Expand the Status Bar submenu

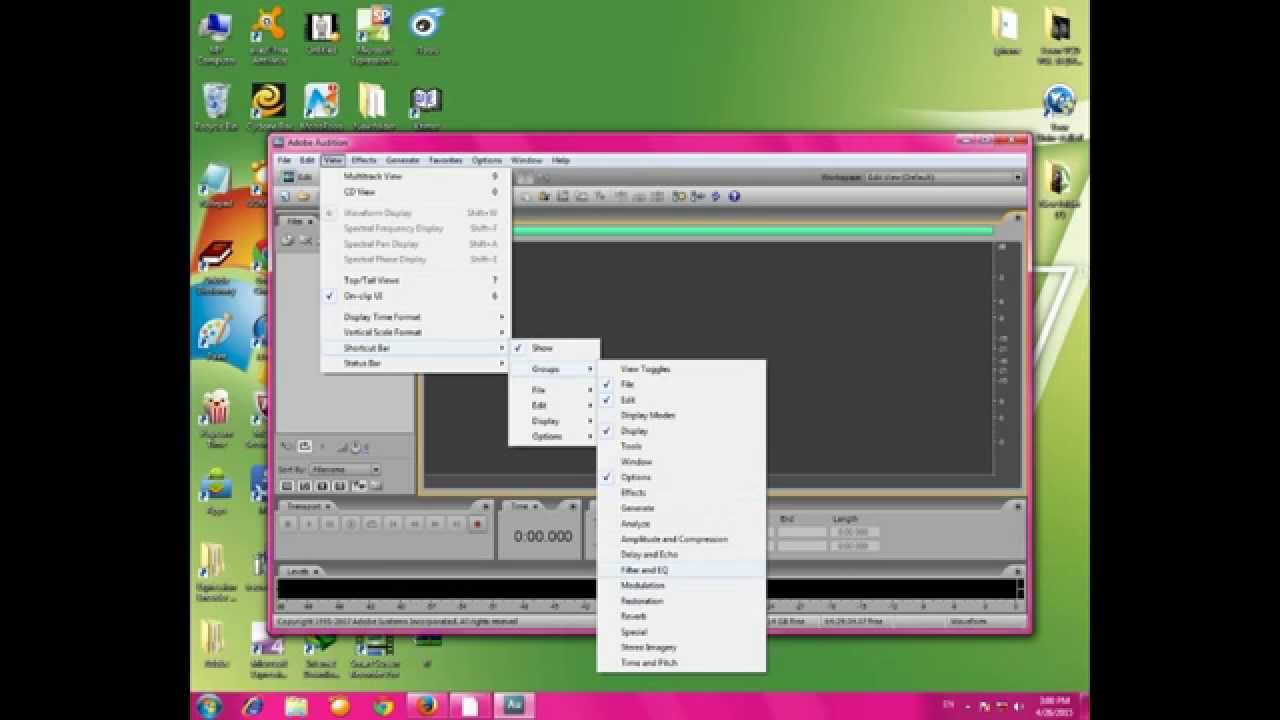(x=415, y=363)
